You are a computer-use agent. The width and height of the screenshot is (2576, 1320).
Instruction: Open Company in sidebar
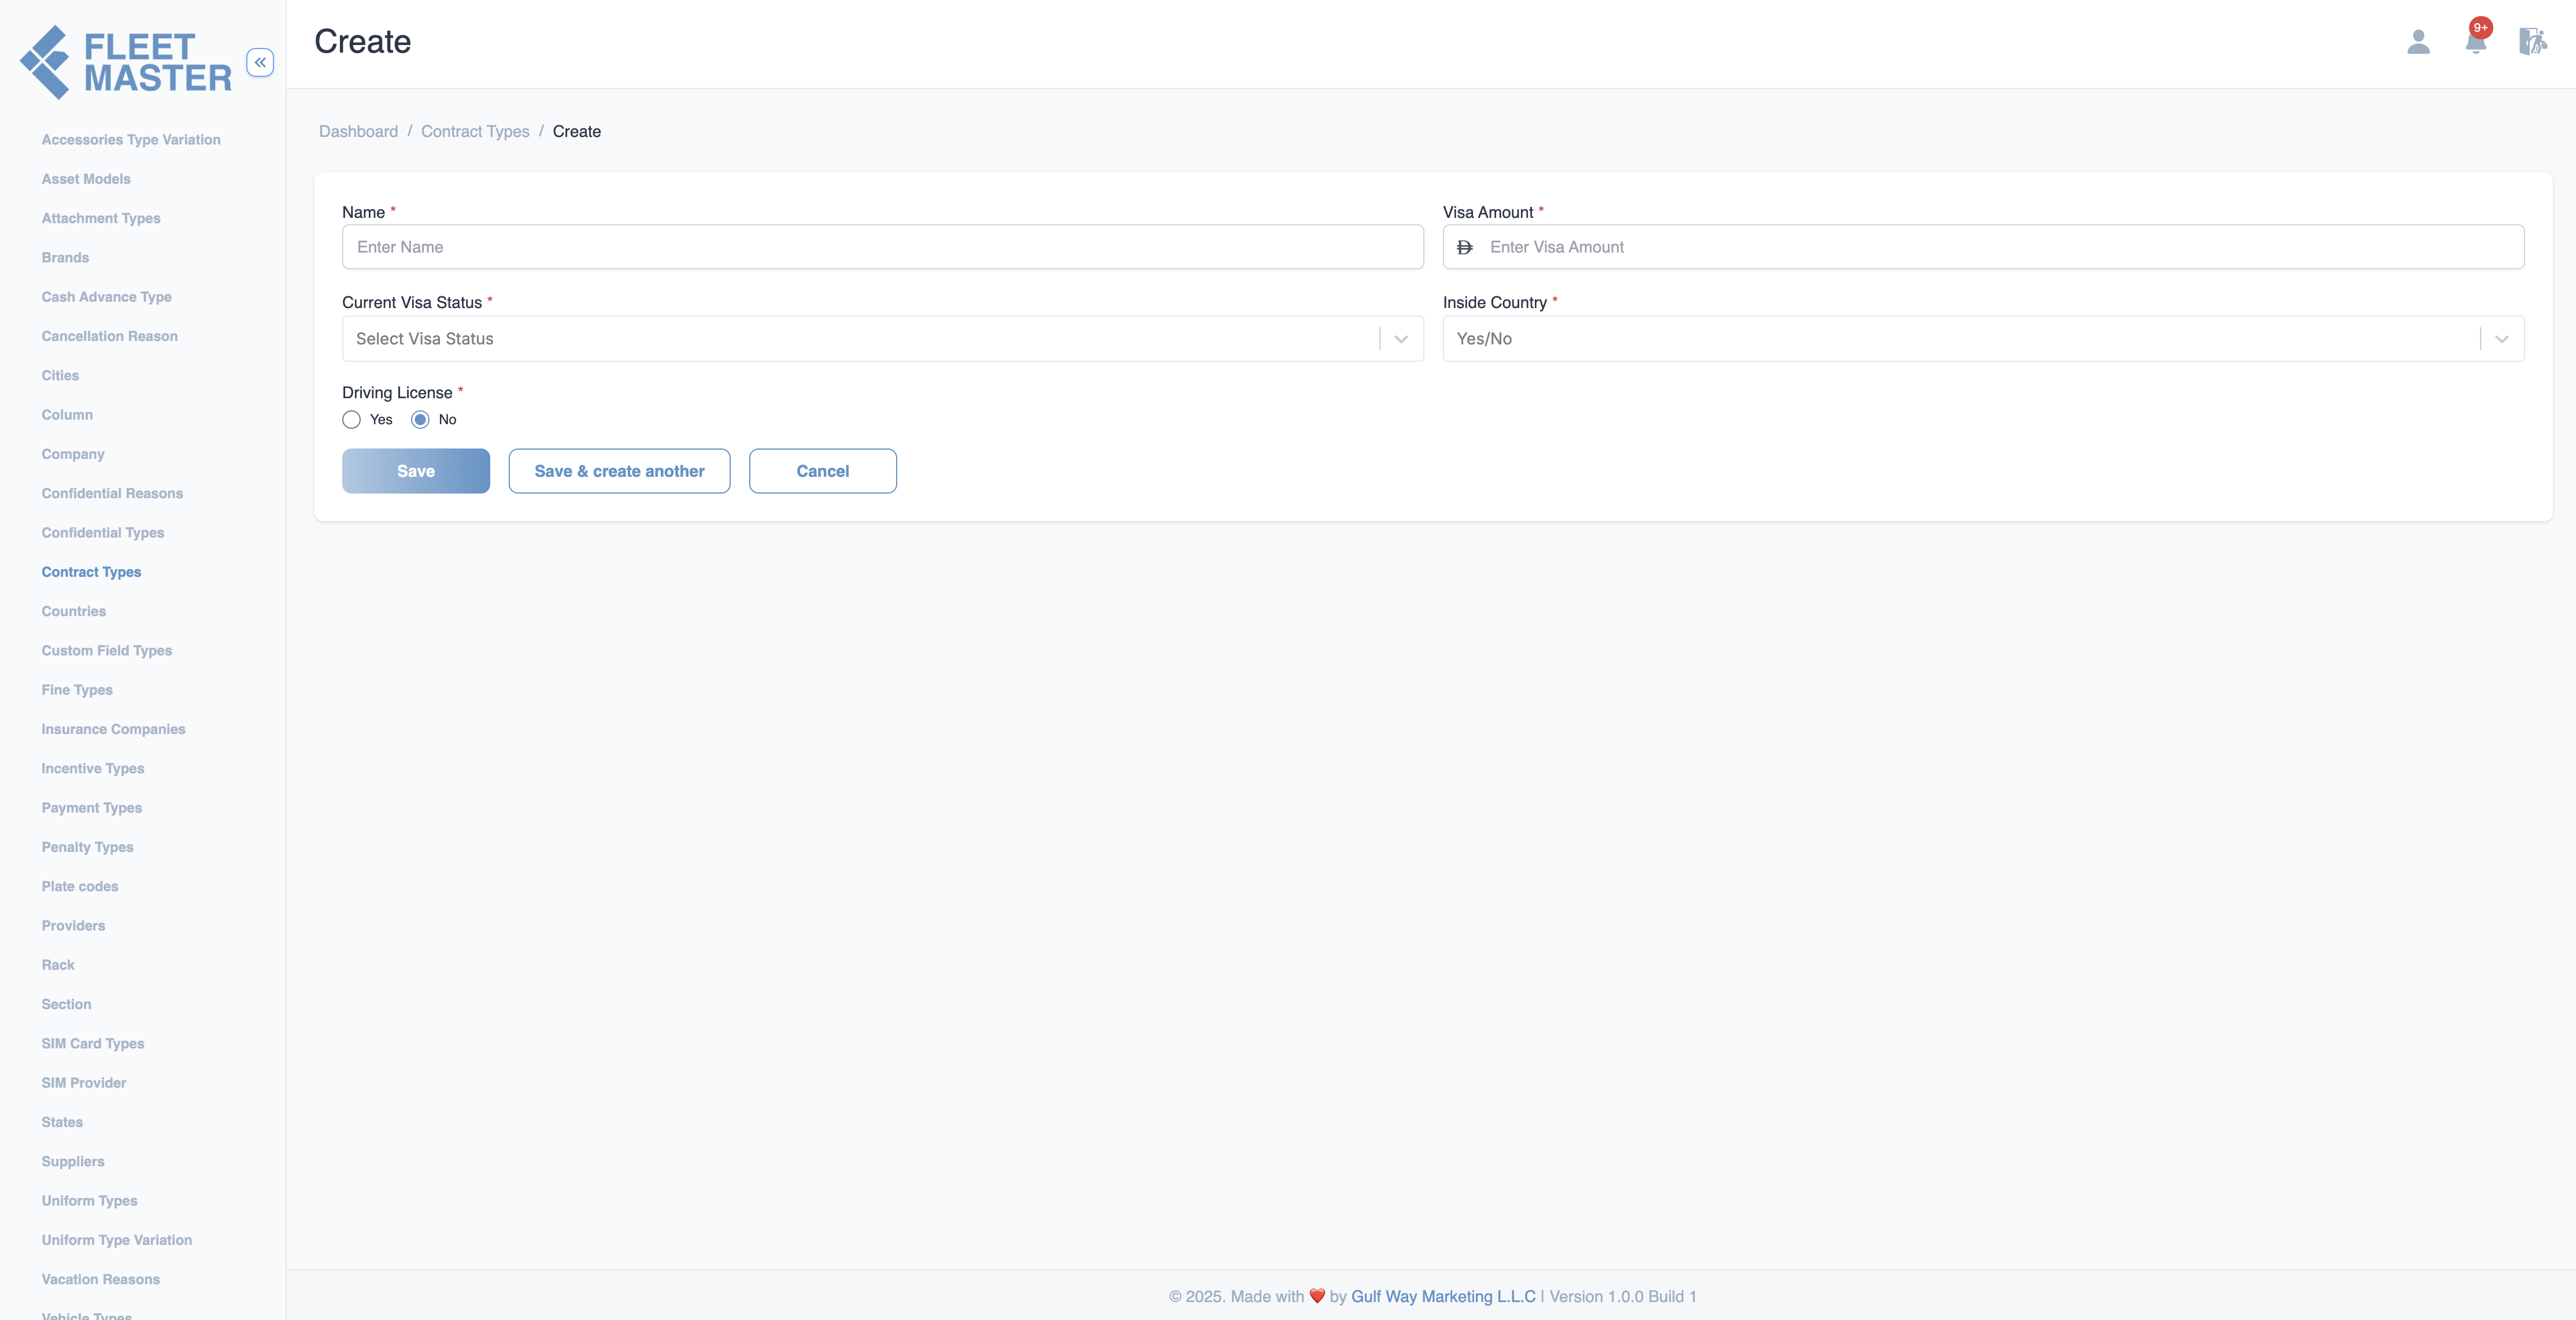[x=73, y=454]
